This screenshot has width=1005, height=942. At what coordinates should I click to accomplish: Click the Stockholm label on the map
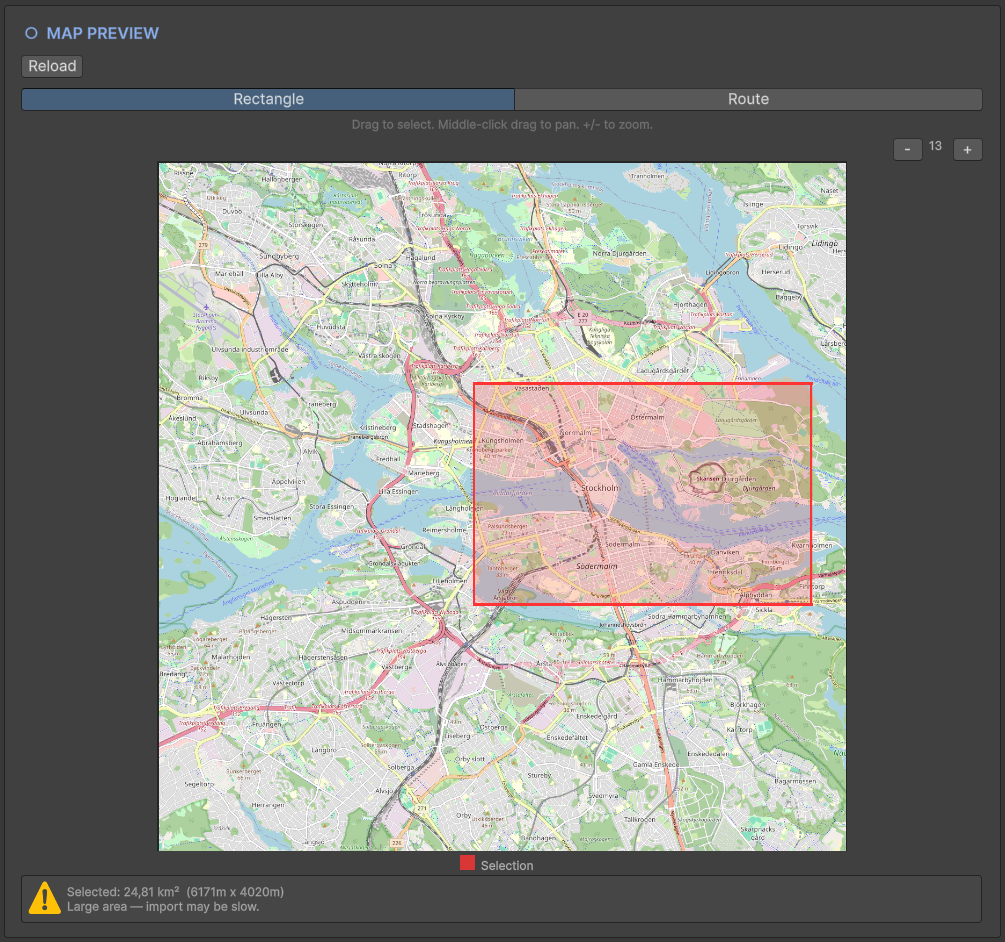coord(601,489)
